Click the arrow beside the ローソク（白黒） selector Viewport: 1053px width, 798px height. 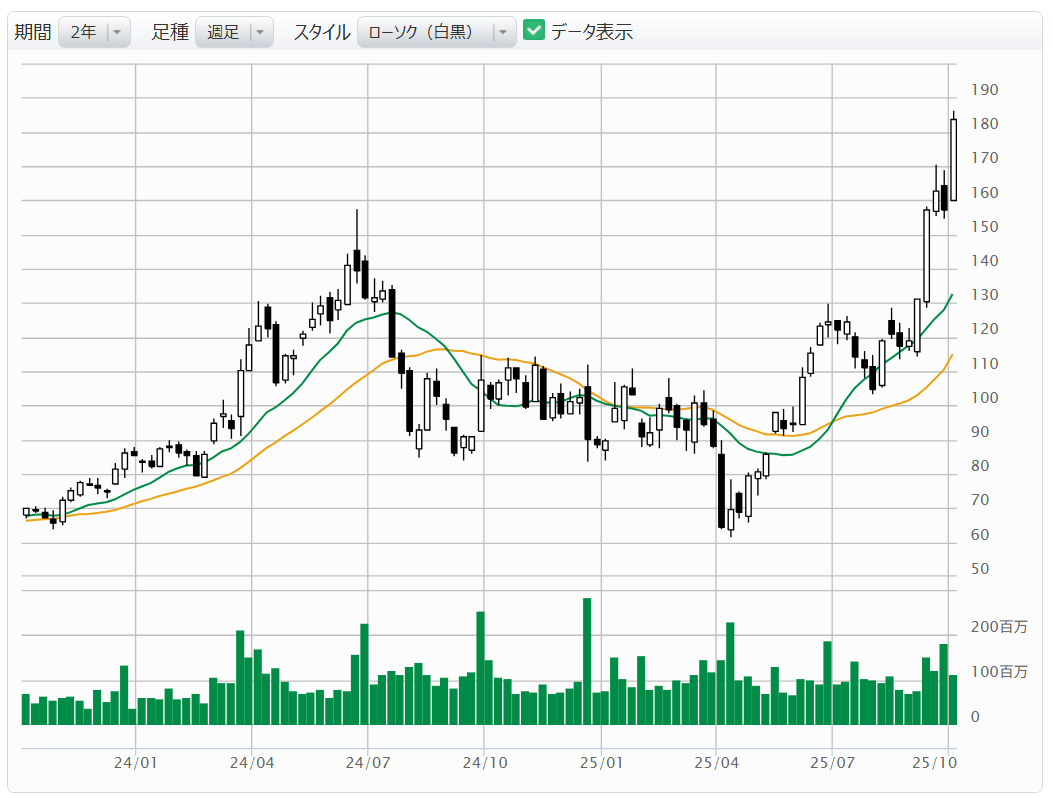pyautogui.click(x=503, y=32)
